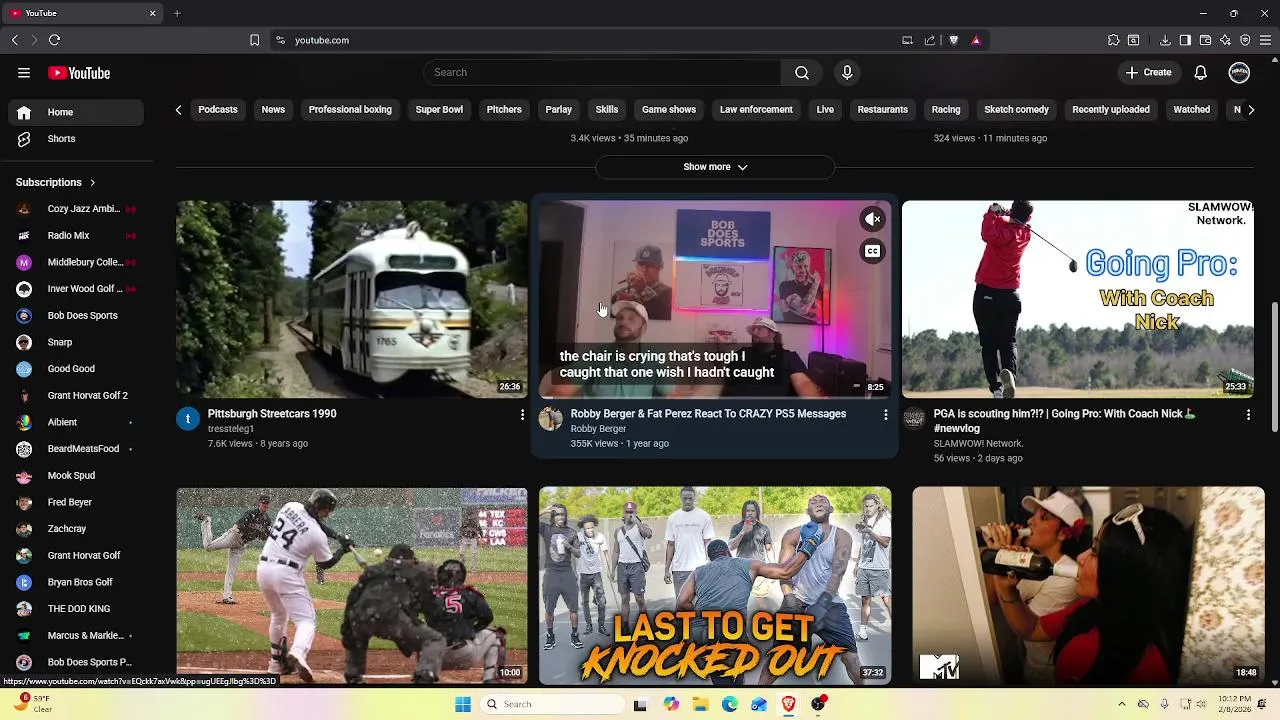Unmute the Robby Berger preview video
The width and height of the screenshot is (1280, 720).
pos(873,219)
